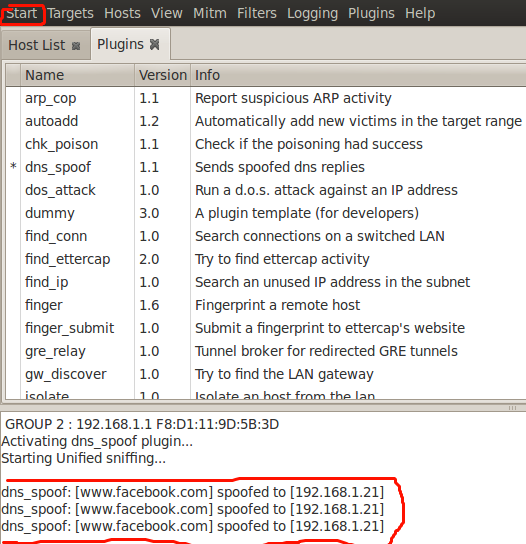Sort by Version column header

[x=162, y=75]
